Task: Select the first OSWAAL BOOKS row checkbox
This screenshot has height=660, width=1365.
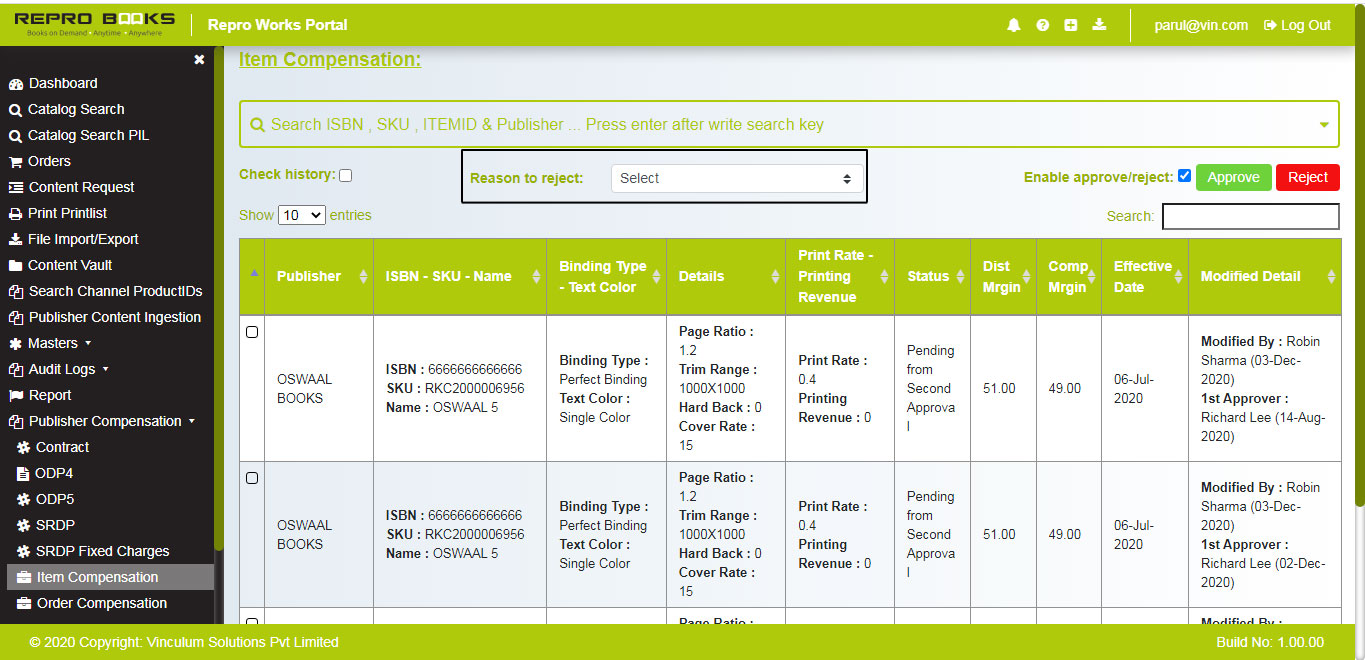Action: [x=252, y=332]
